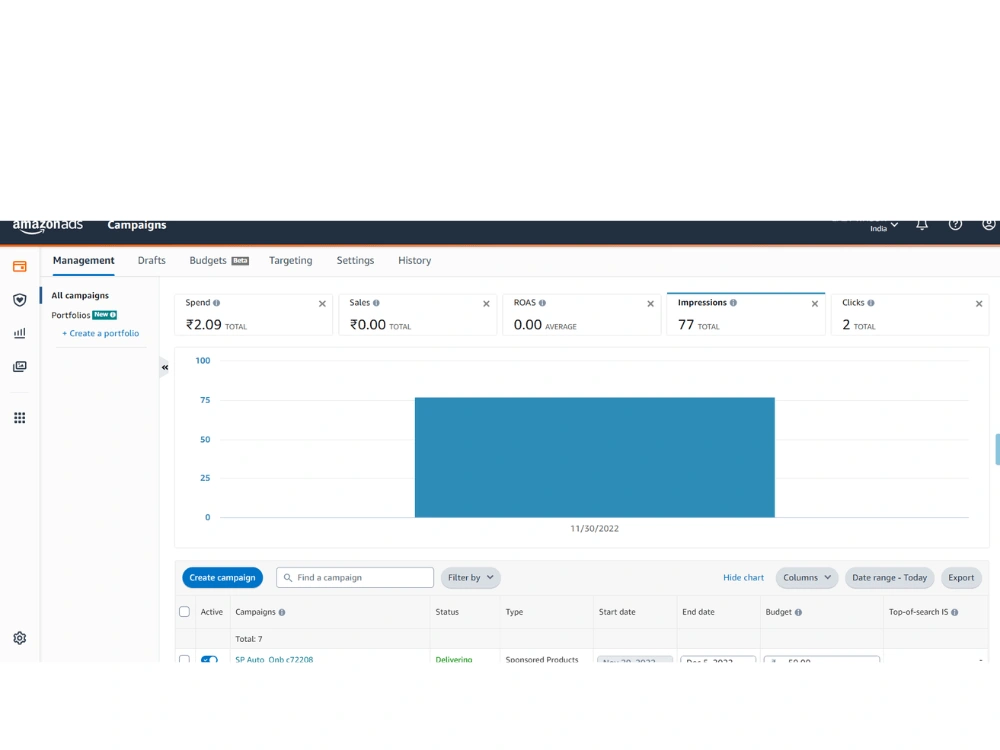Image resolution: width=1000 pixels, height=750 pixels.
Task: Click the Active column header
Action: [x=212, y=612]
